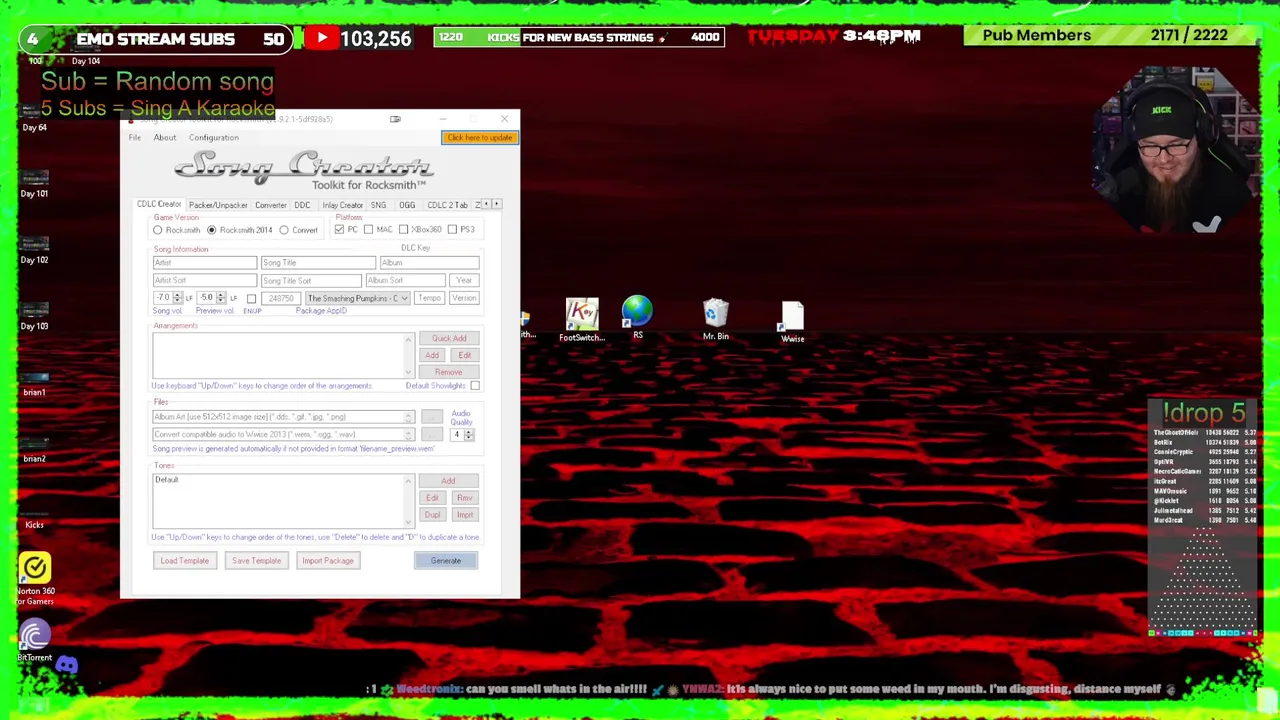Open the Day 64 desktop icon

click(x=35, y=116)
